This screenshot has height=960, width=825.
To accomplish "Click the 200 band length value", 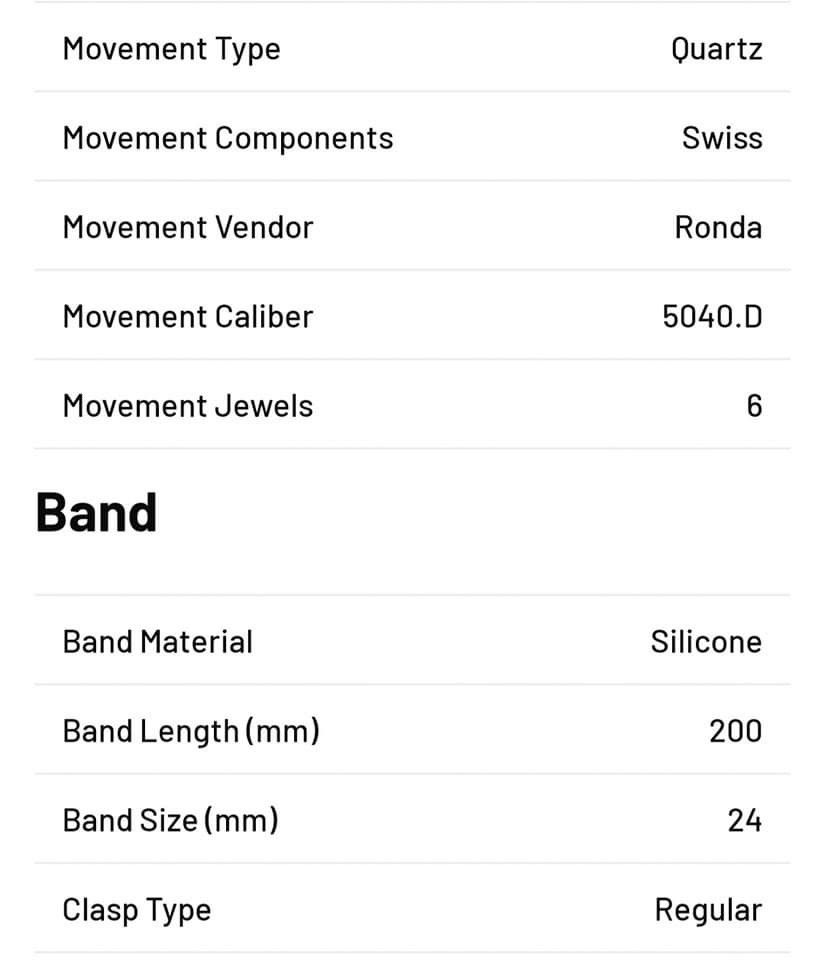I will pos(736,731).
